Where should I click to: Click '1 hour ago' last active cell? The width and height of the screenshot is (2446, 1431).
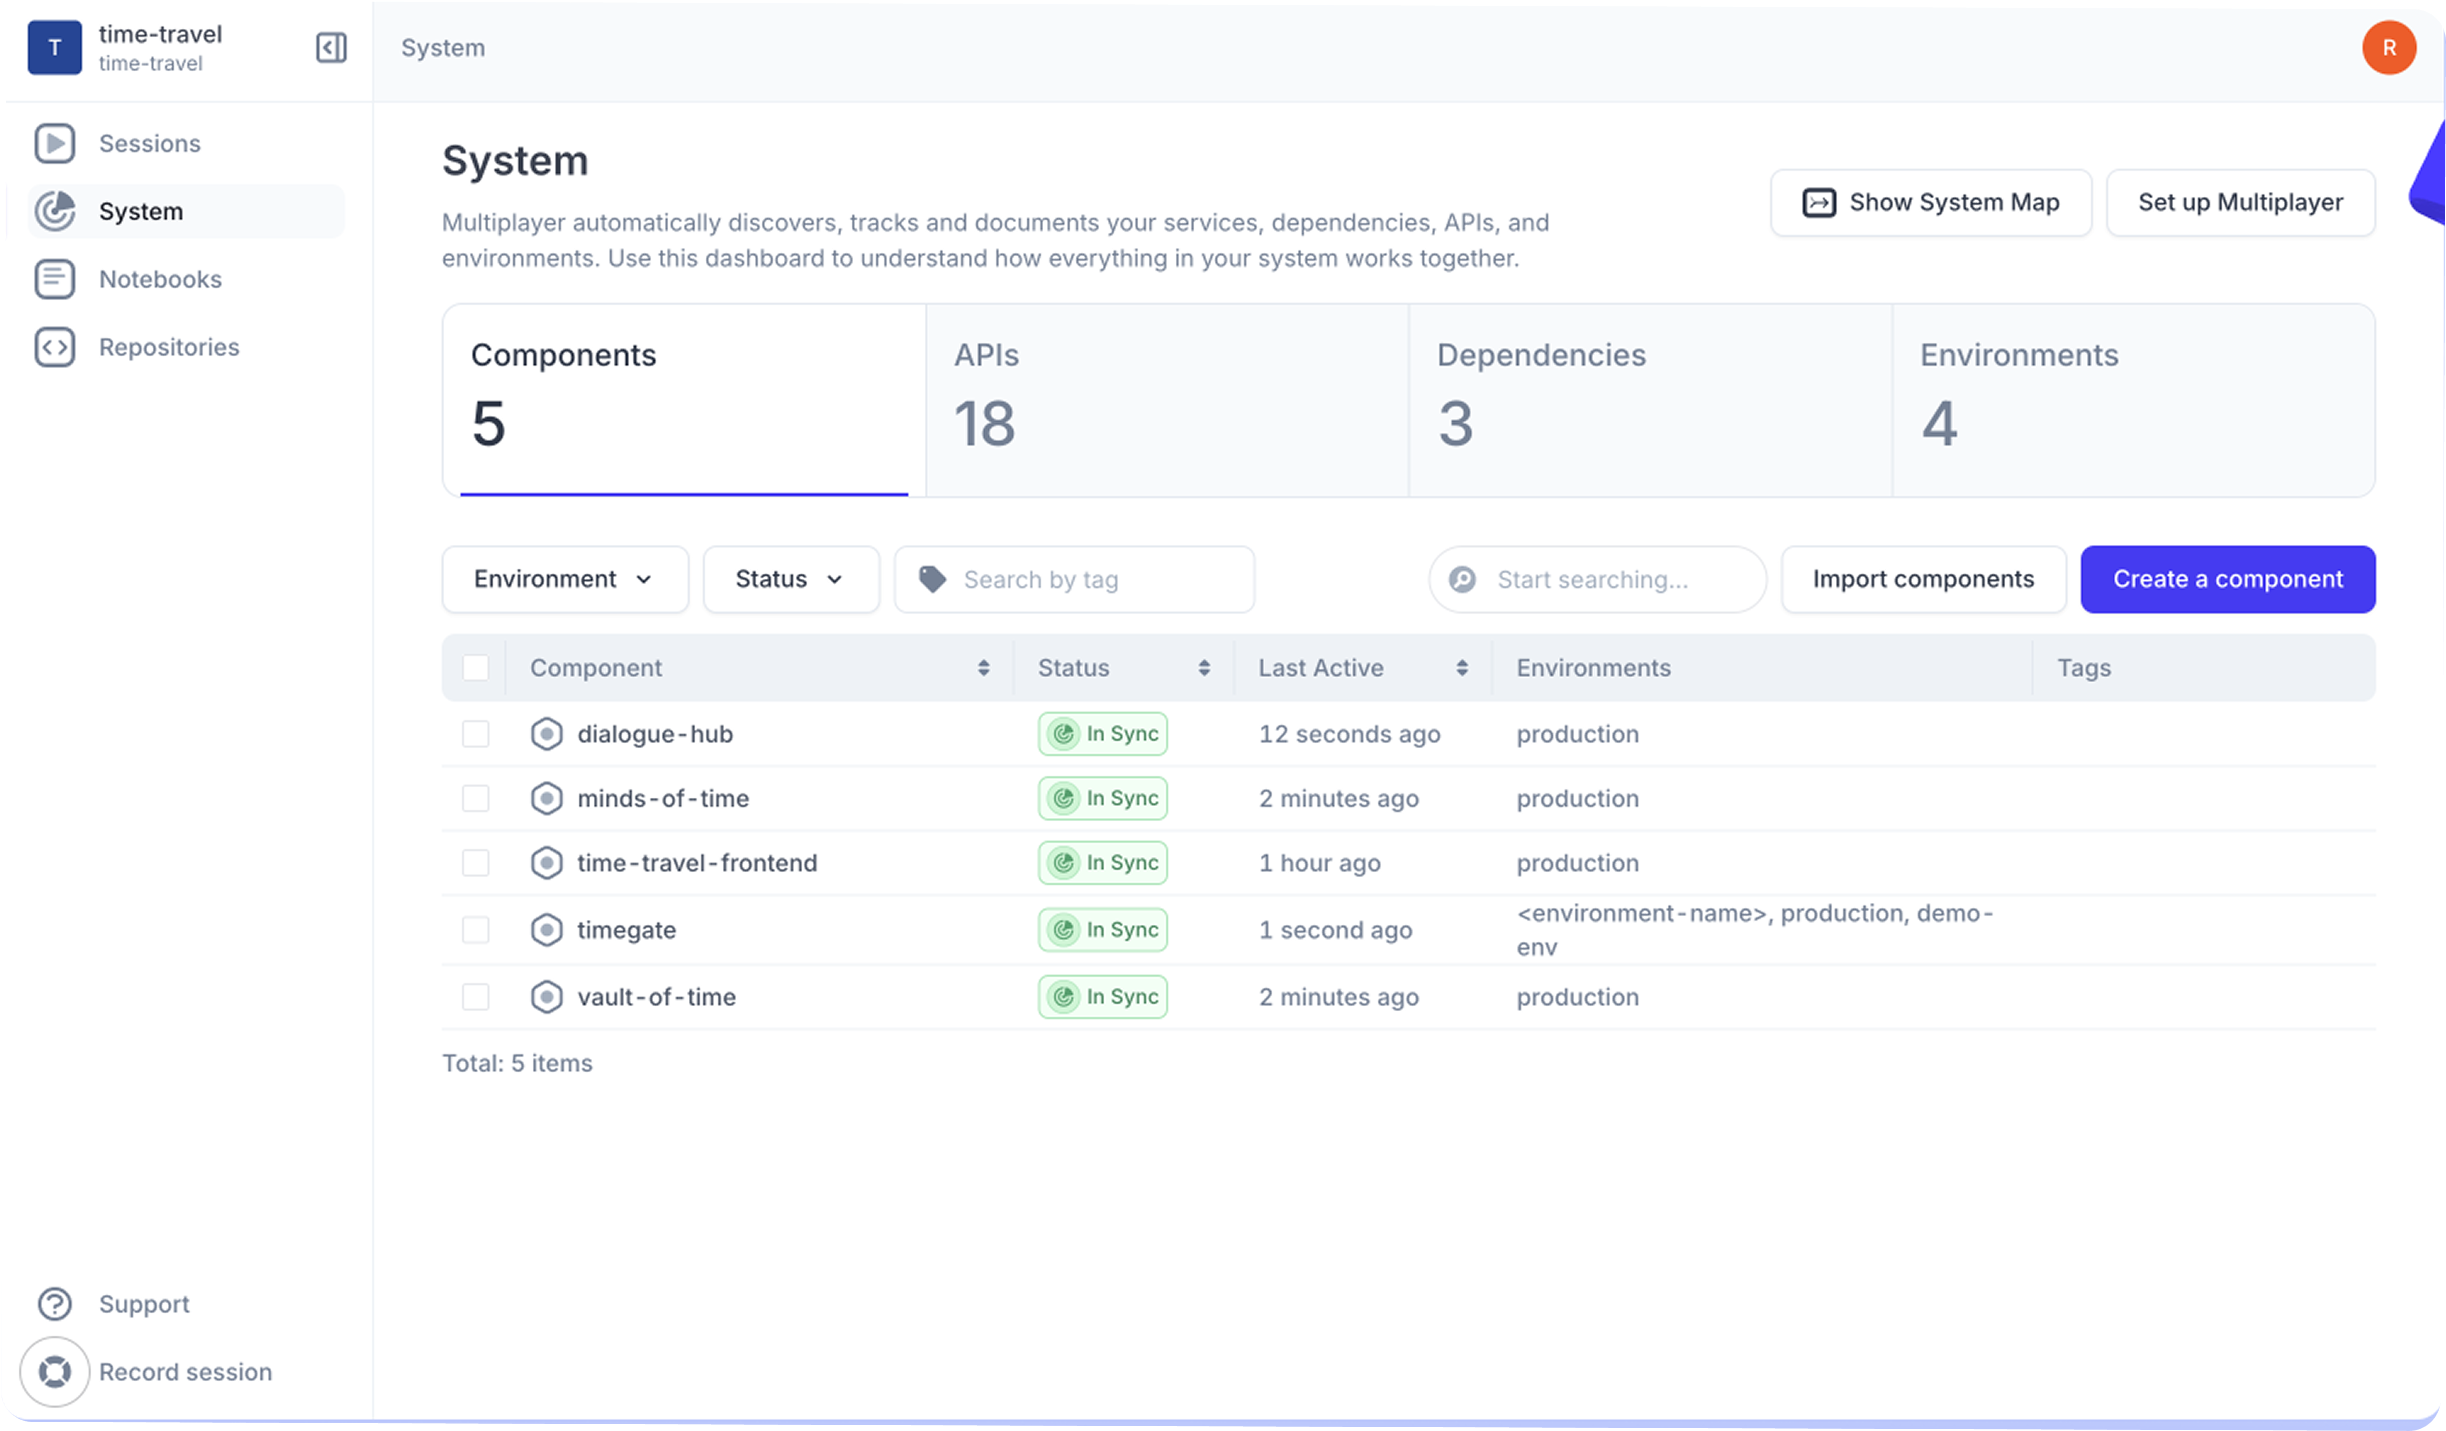tap(1319, 863)
